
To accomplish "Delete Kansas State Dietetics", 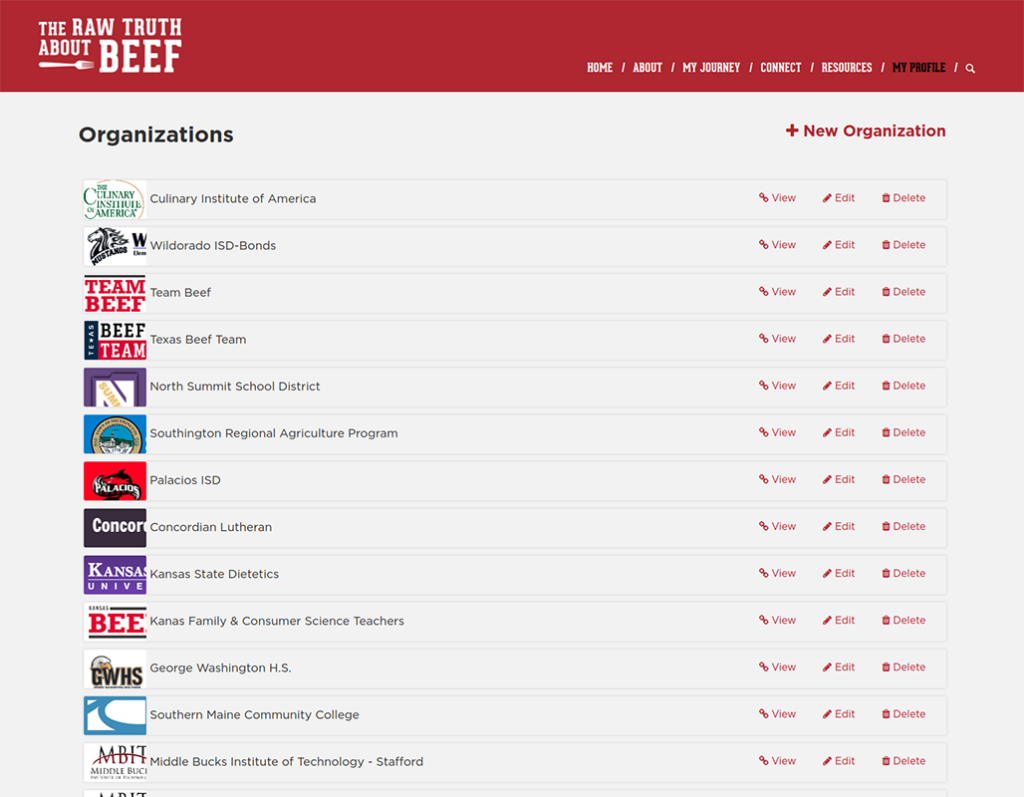I will click(x=903, y=574).
